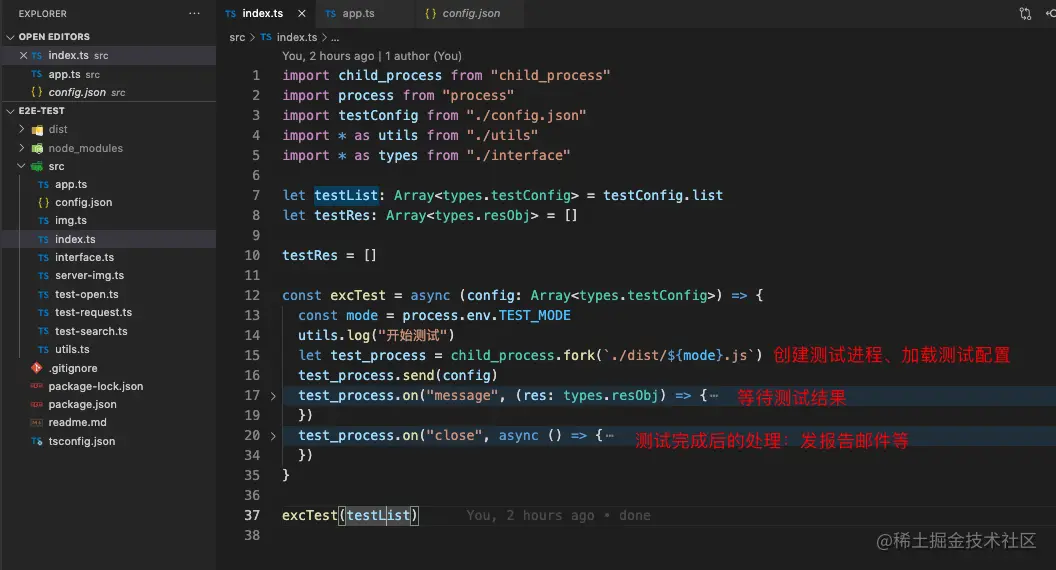The image size is (1056, 570).
Task: Click the 'You, 2 hours ago • done' blame text
Action: click(558, 515)
